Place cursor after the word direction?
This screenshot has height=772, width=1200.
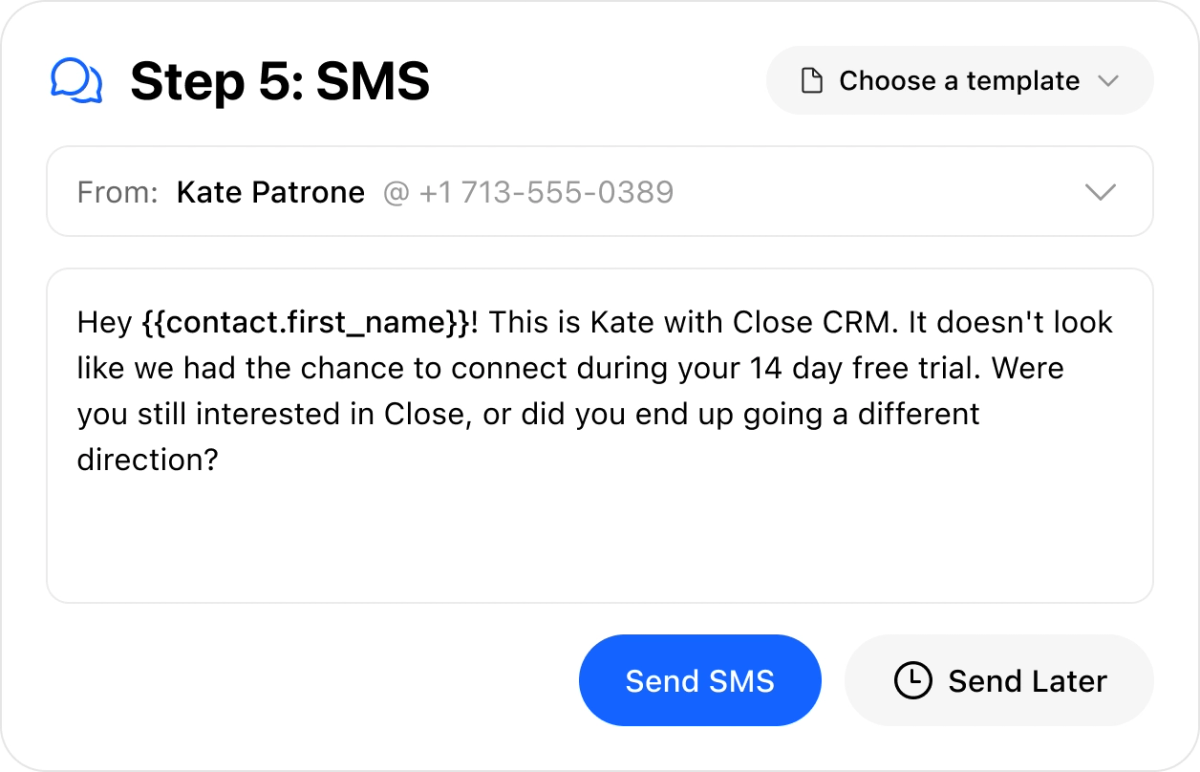(x=219, y=460)
